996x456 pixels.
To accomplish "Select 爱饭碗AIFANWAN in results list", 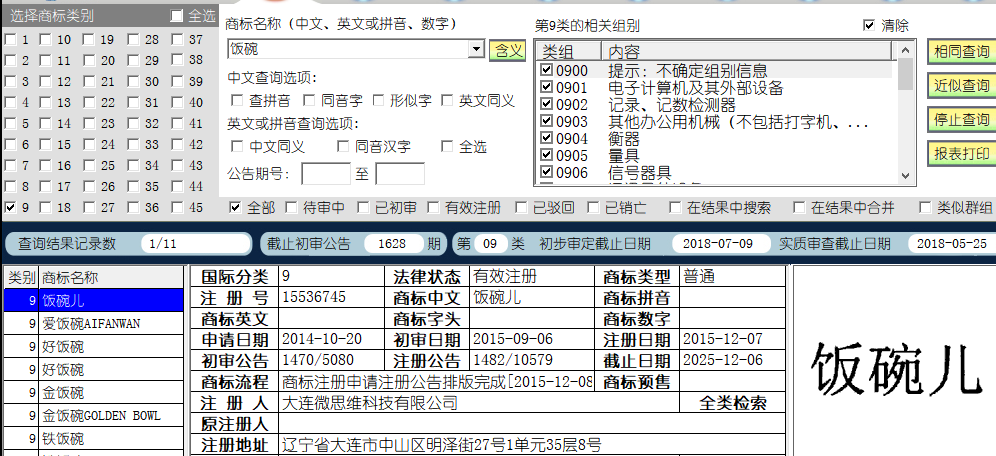I will point(91,323).
